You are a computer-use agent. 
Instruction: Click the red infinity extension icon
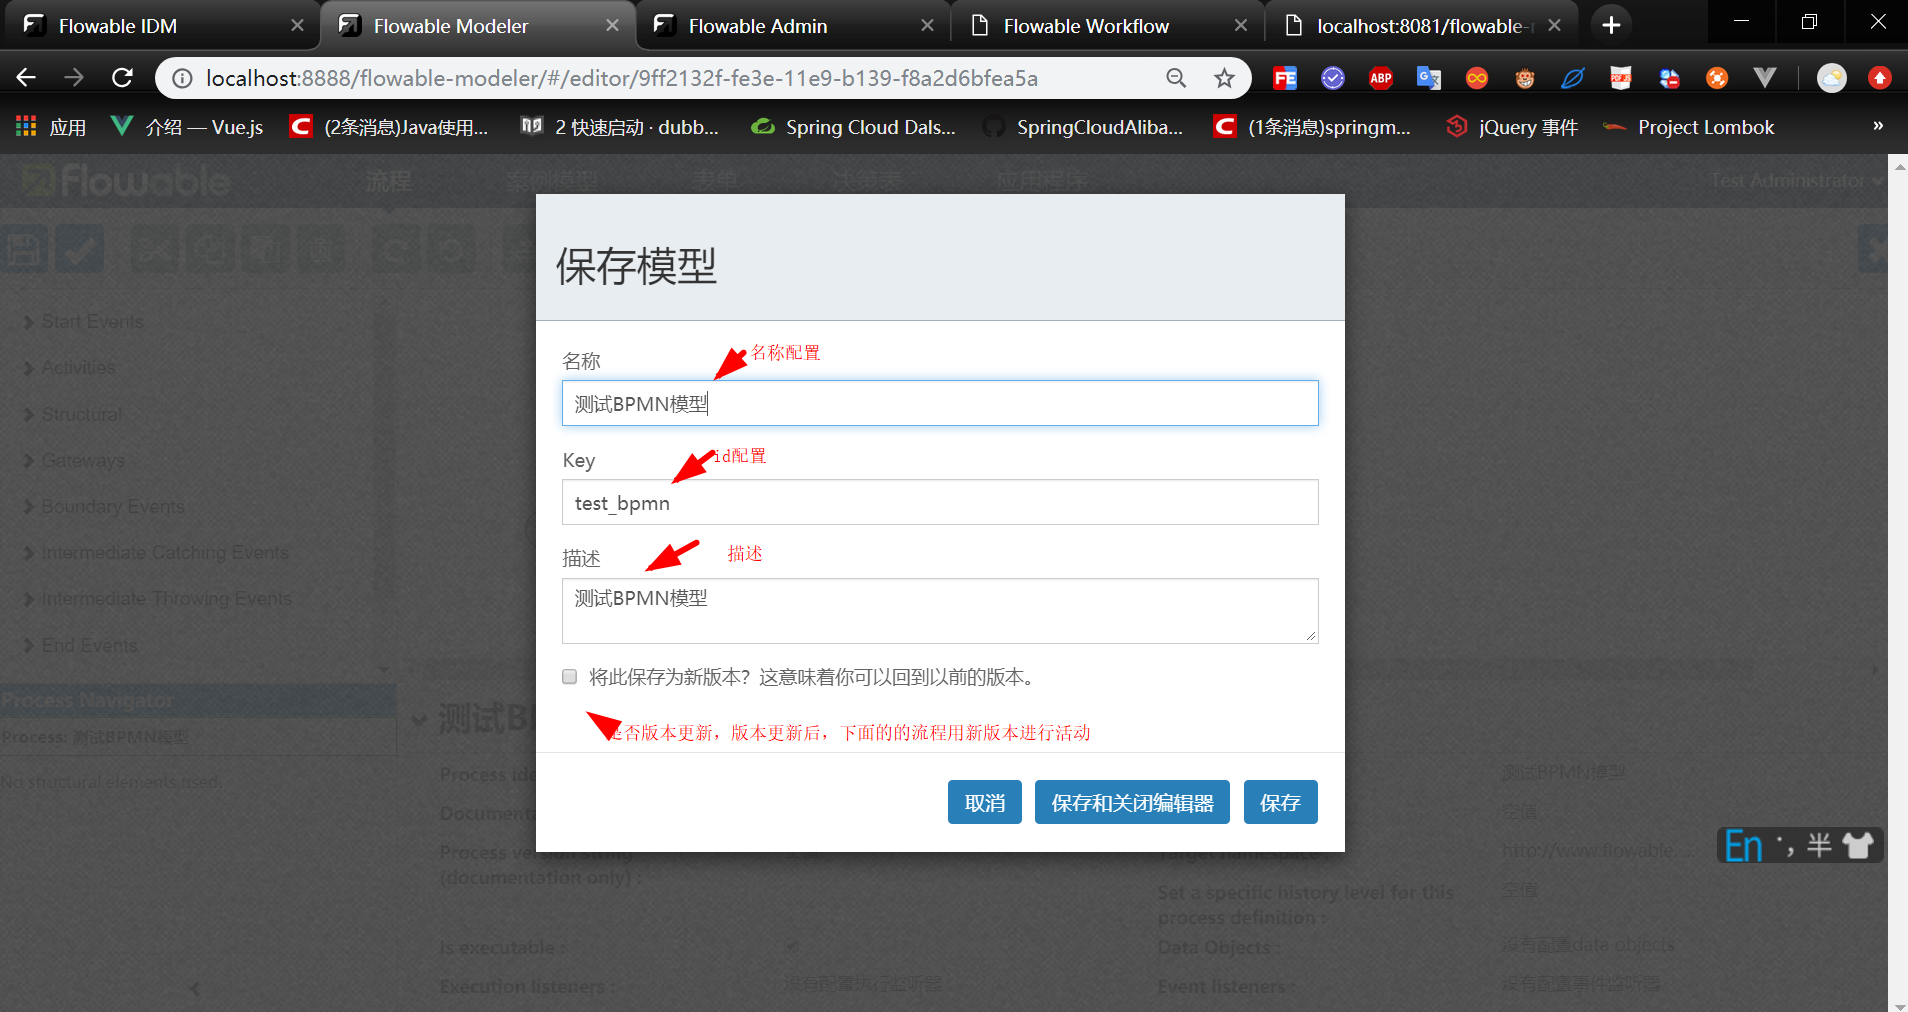pyautogui.click(x=1477, y=78)
